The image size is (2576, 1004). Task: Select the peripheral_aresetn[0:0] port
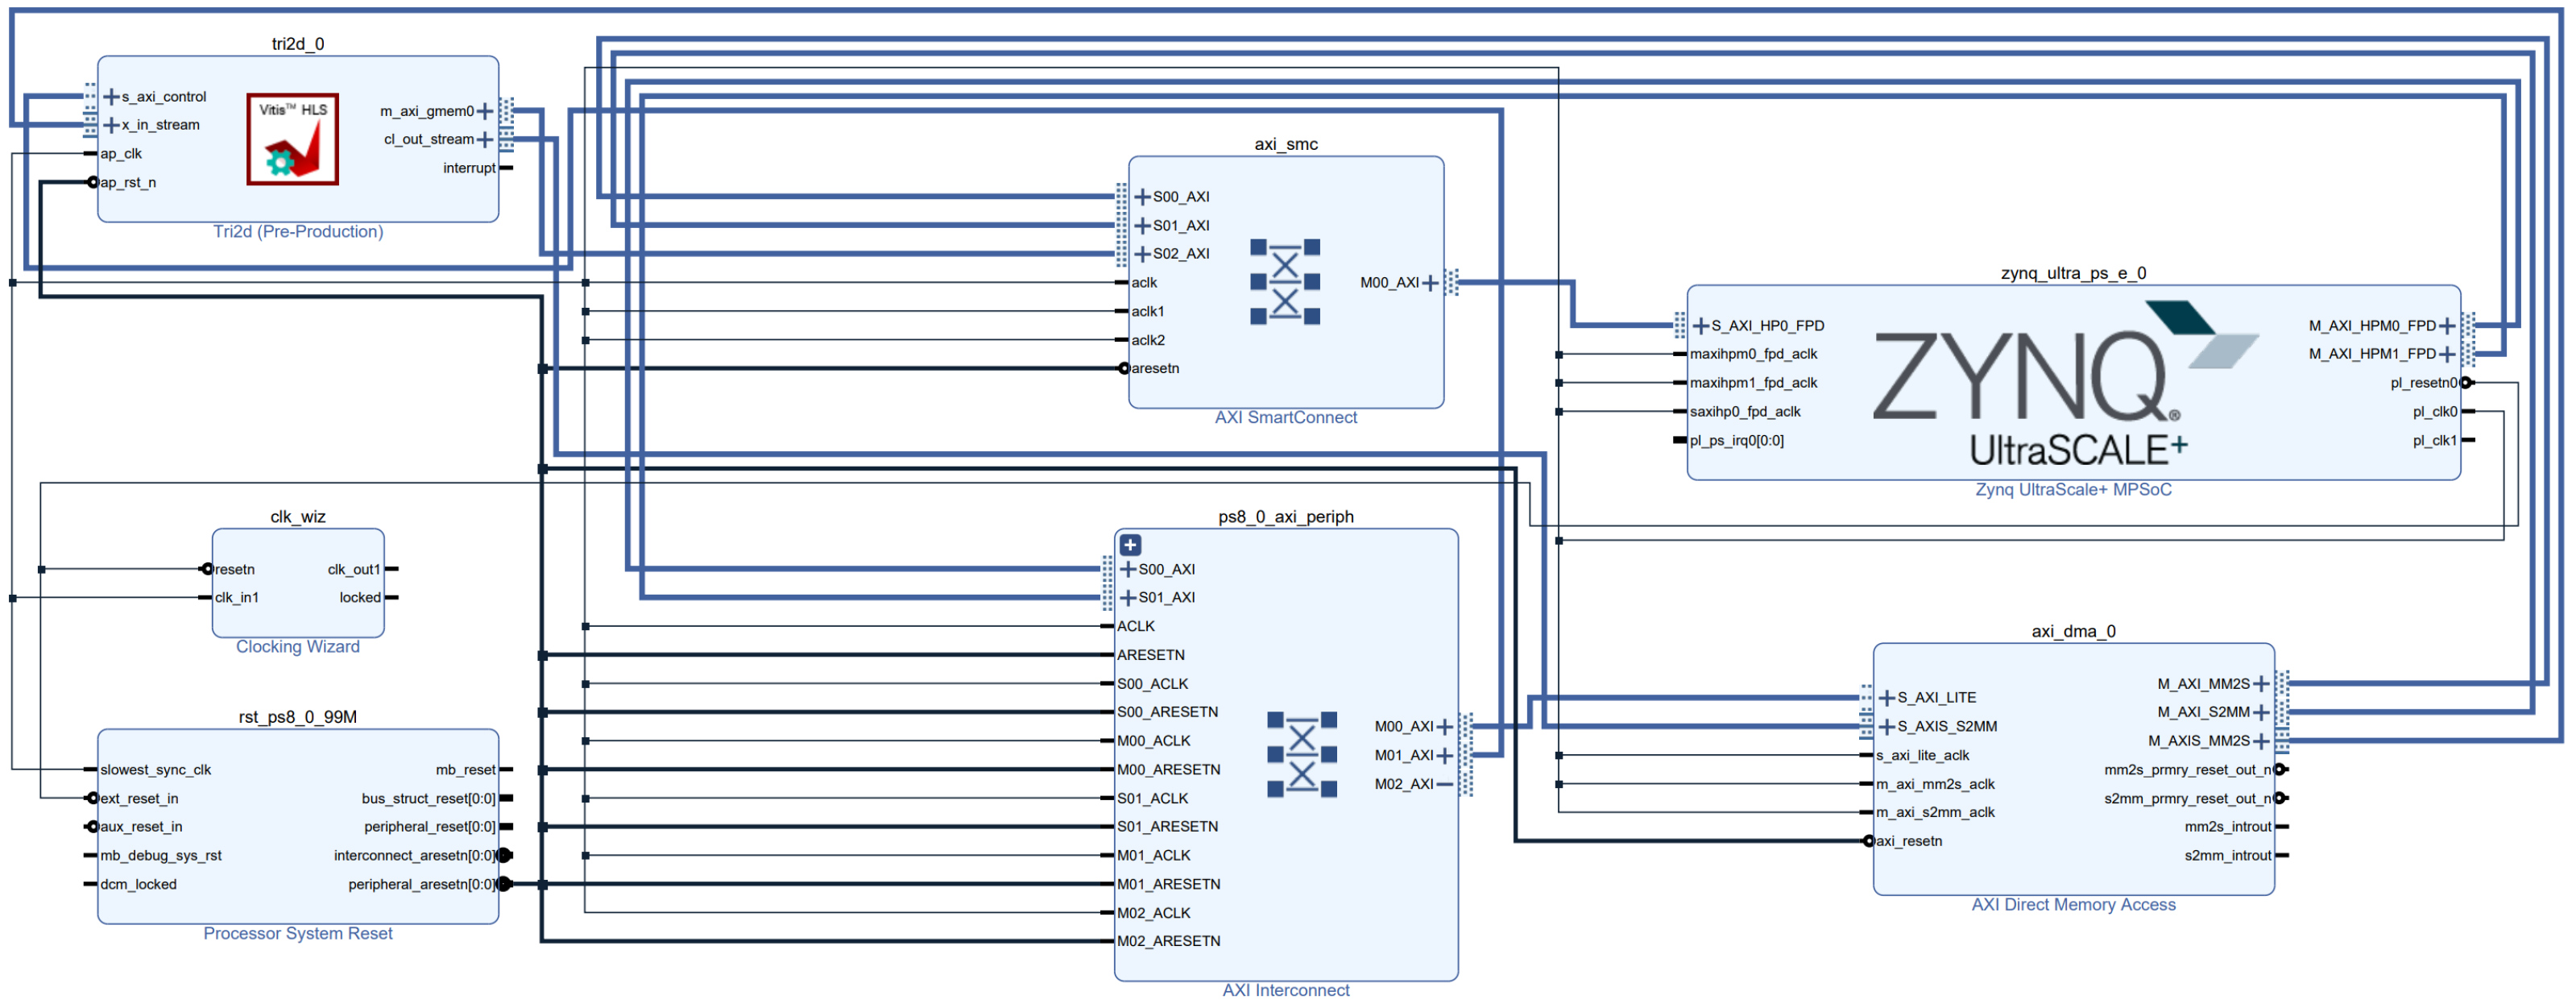pos(421,885)
